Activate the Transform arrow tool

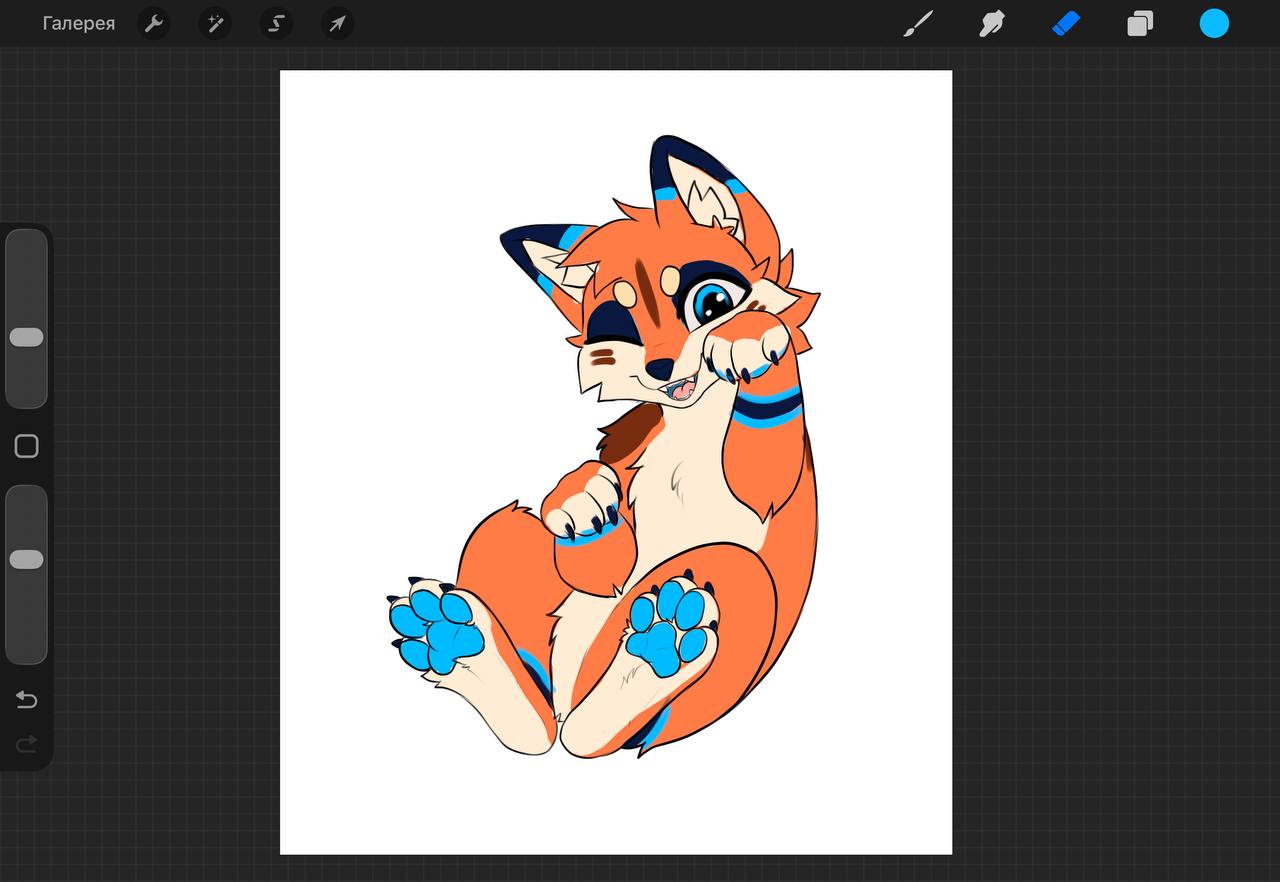click(x=337, y=23)
